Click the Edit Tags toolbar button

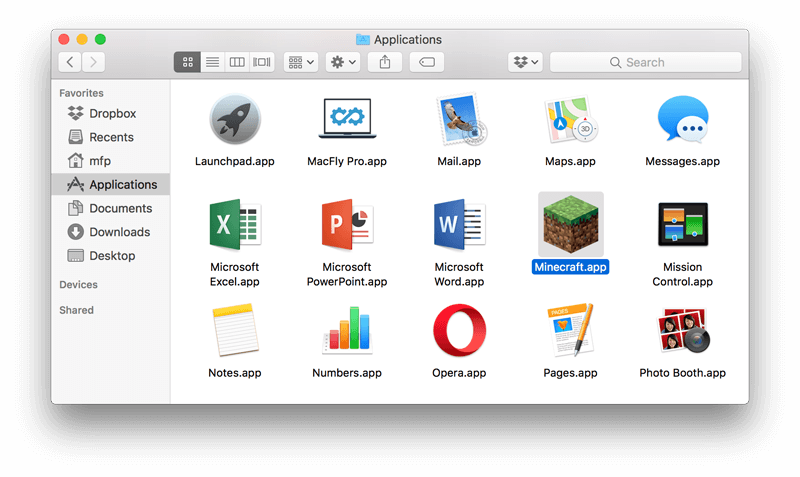(427, 62)
